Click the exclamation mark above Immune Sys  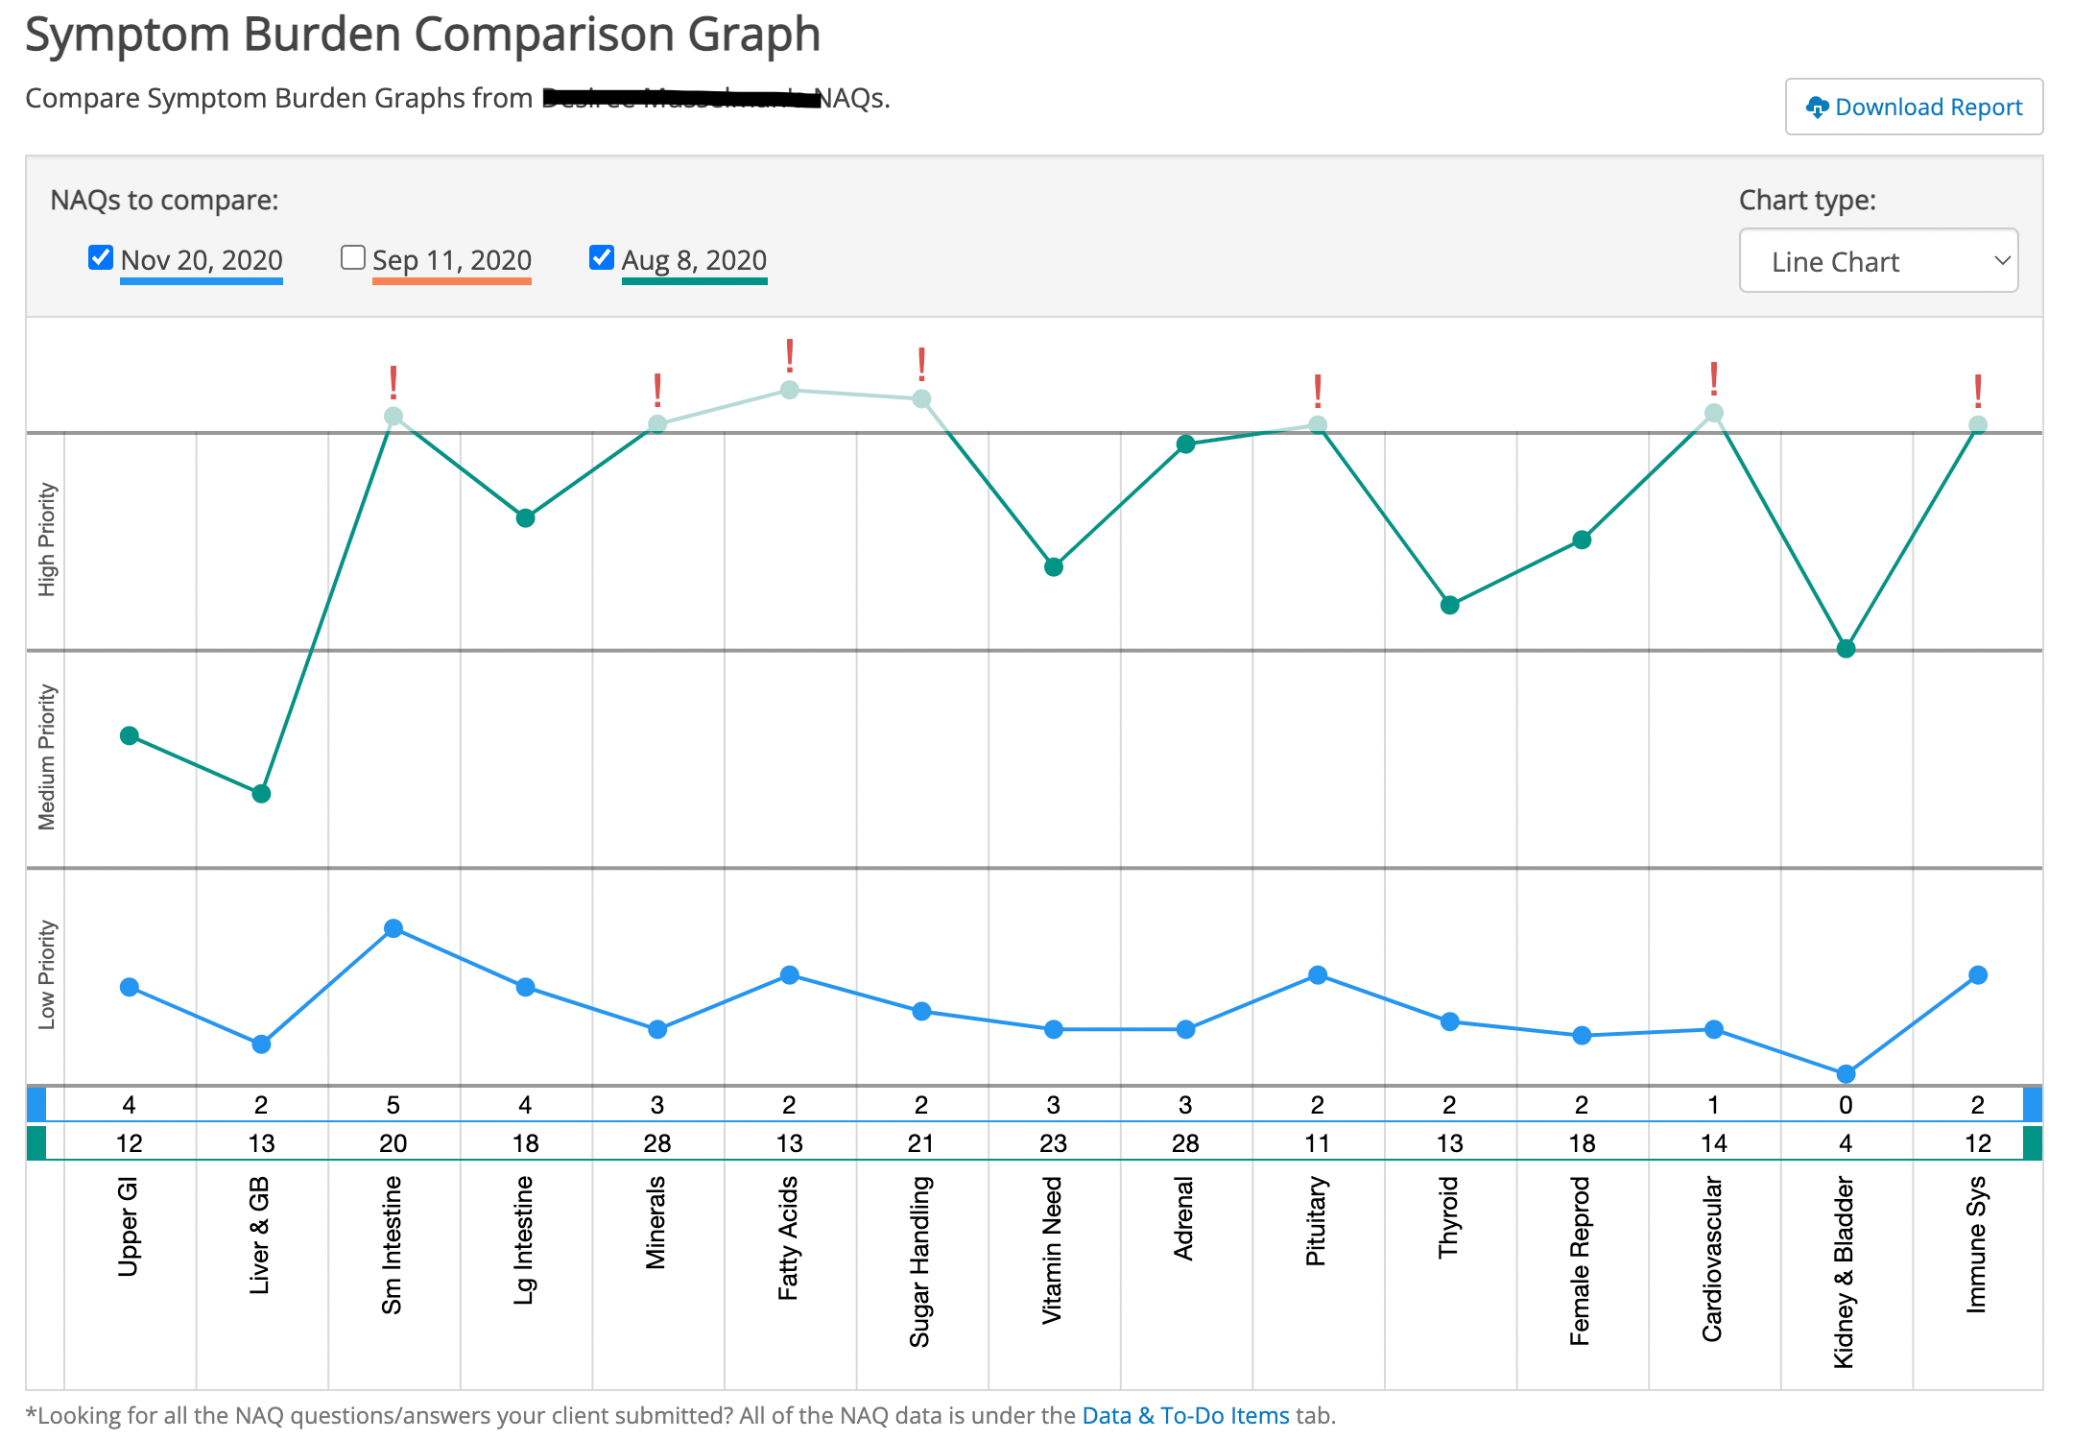click(1977, 390)
